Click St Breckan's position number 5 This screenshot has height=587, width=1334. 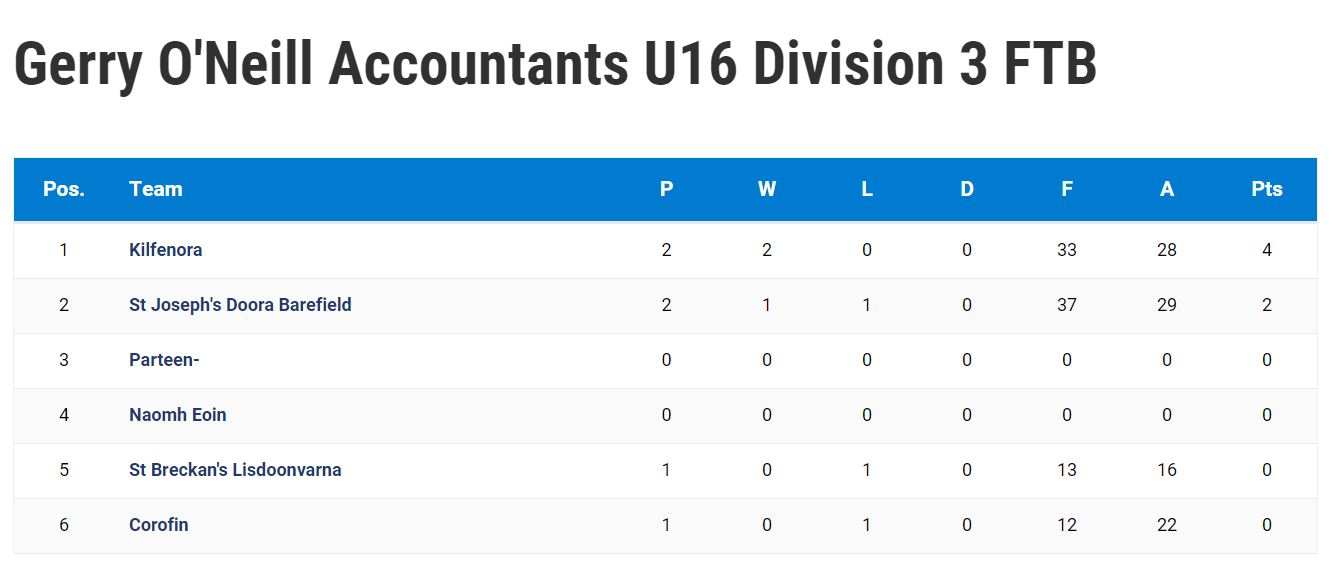[64, 470]
